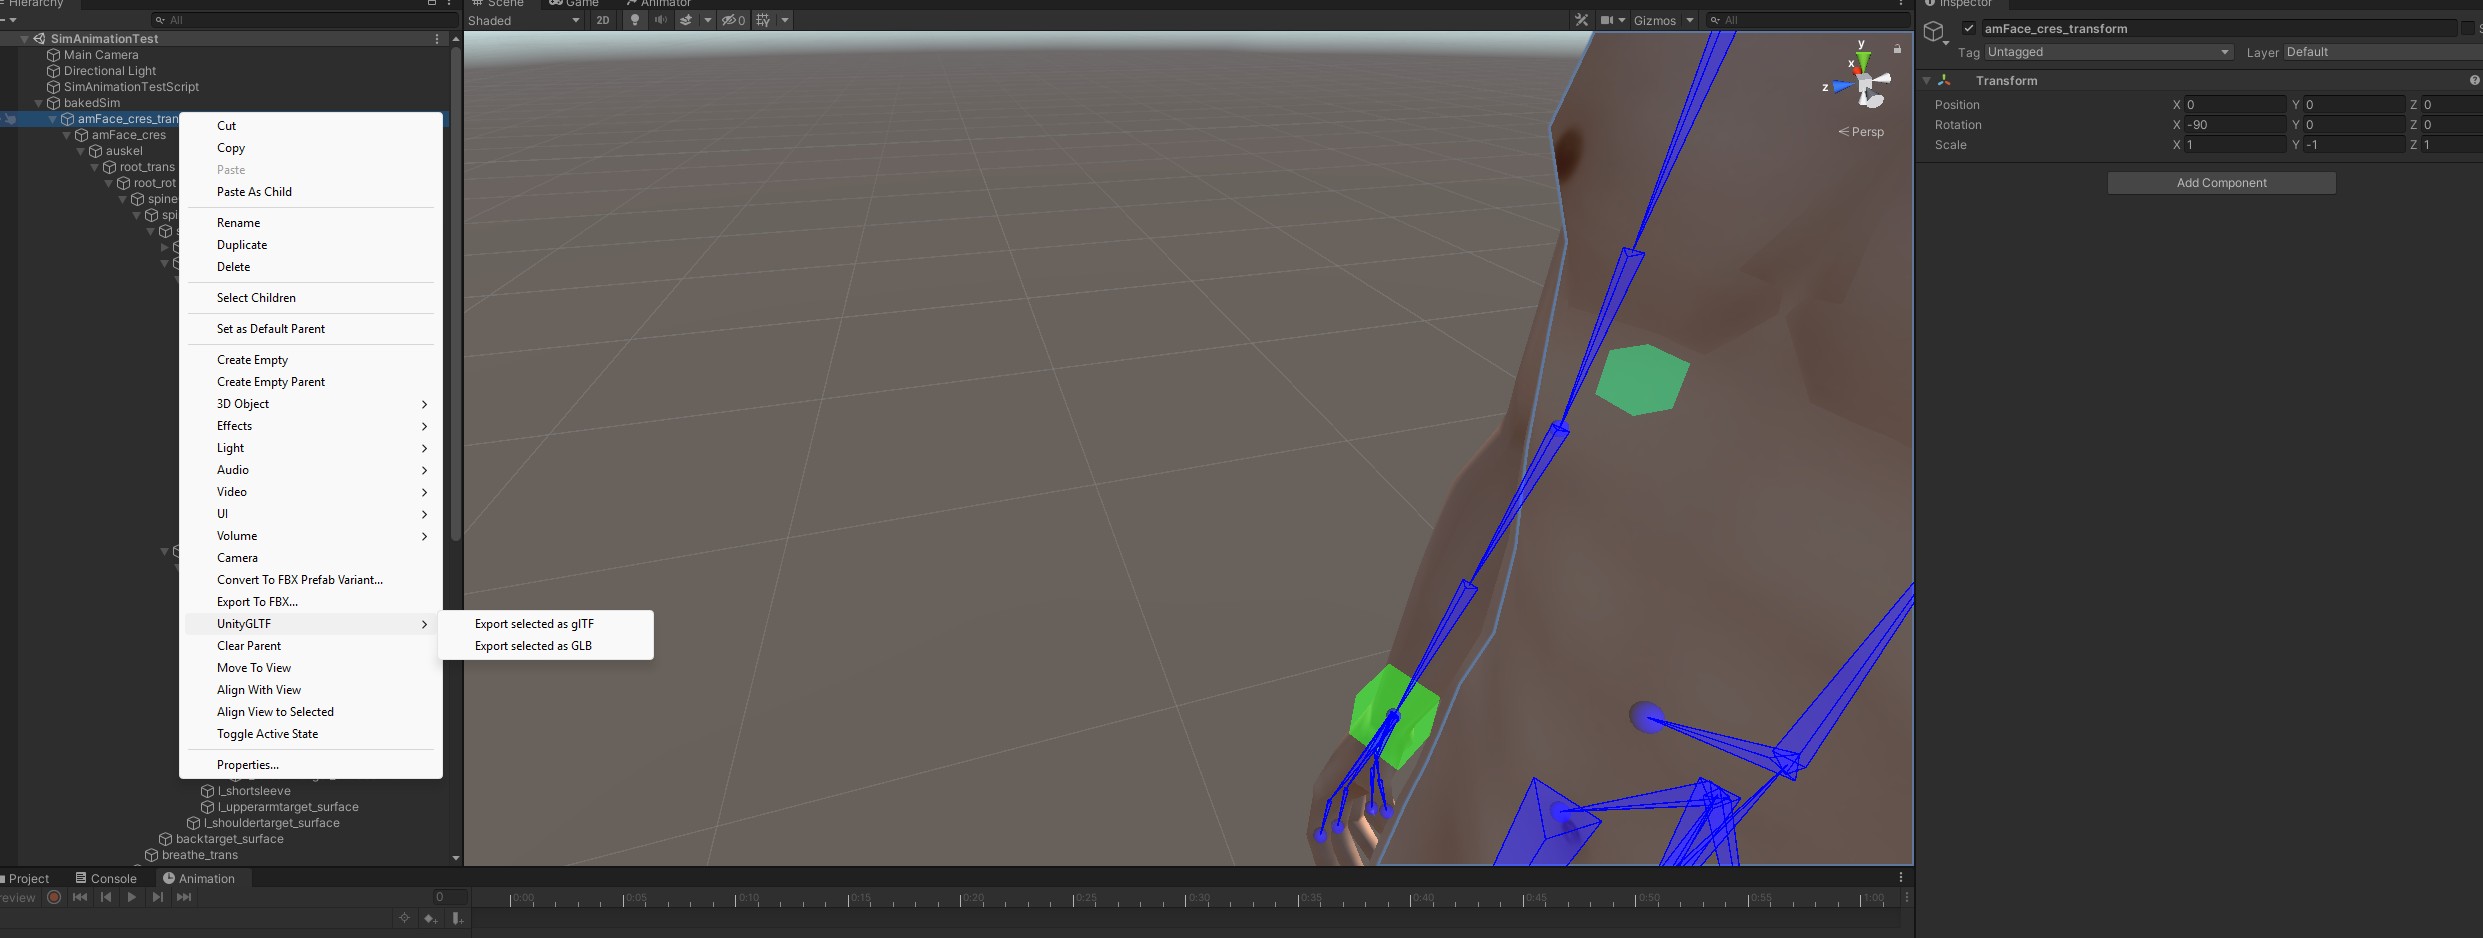Choose Export selected as GLB from submenu

532,646
